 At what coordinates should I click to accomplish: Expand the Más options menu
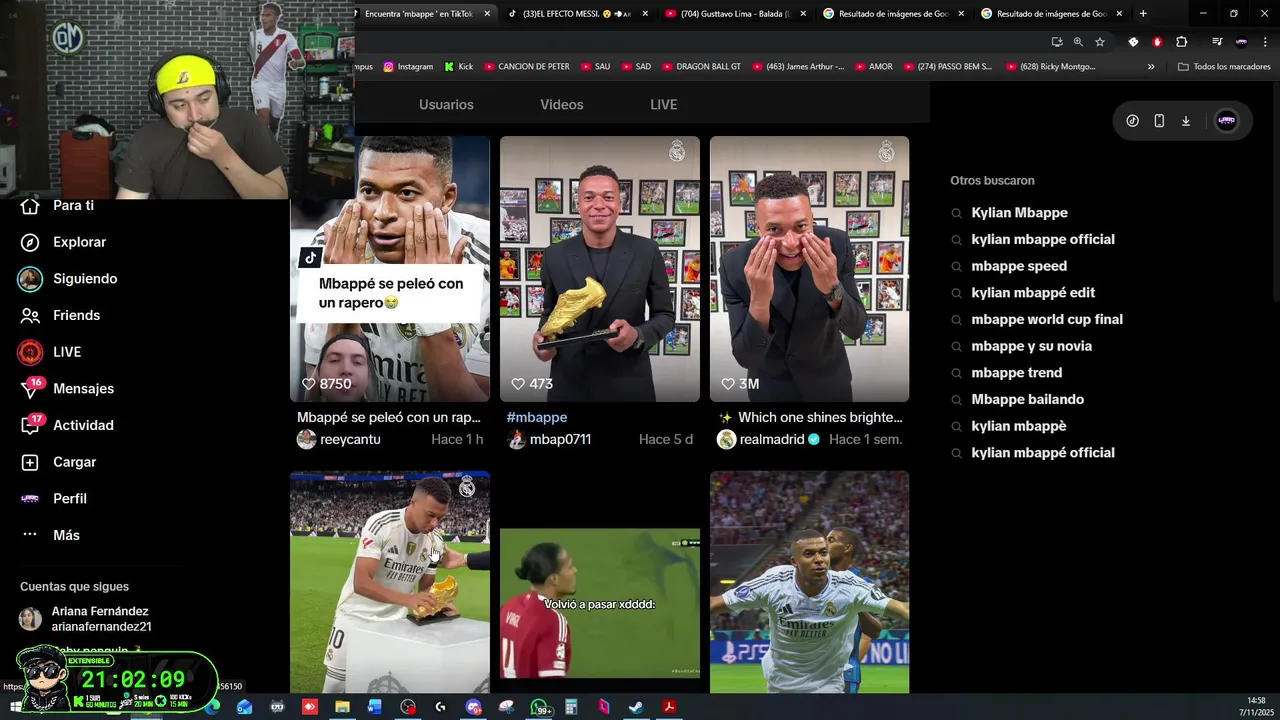pyautogui.click(x=50, y=535)
